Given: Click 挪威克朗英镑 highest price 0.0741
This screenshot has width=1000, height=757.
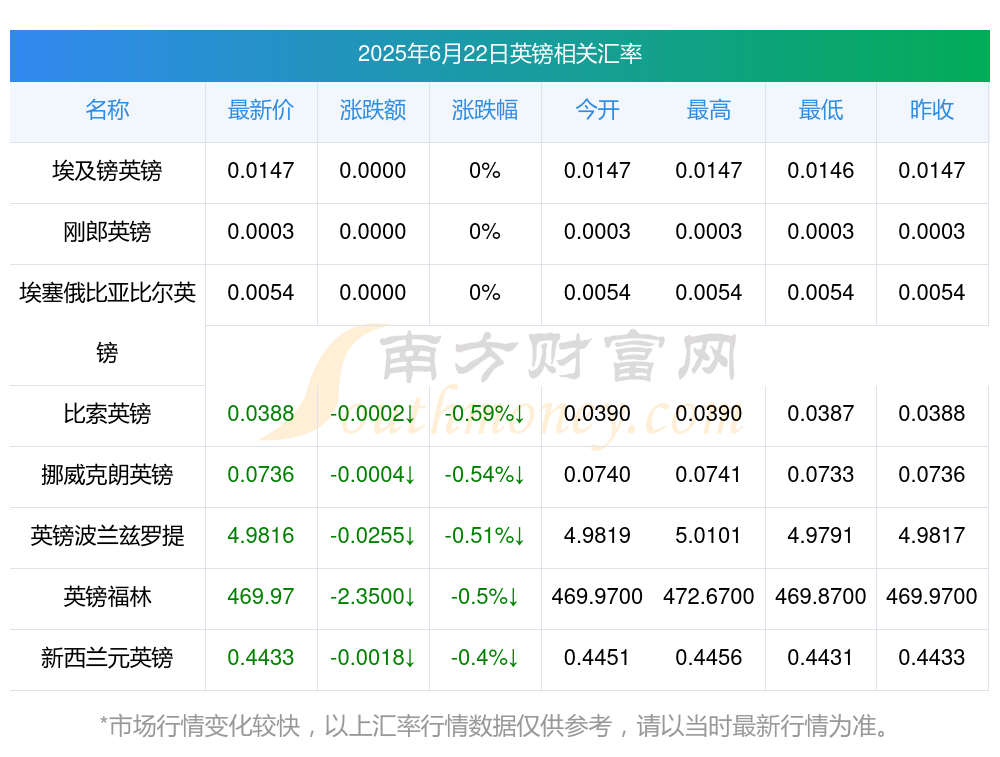Looking at the screenshot, I should [x=709, y=475].
